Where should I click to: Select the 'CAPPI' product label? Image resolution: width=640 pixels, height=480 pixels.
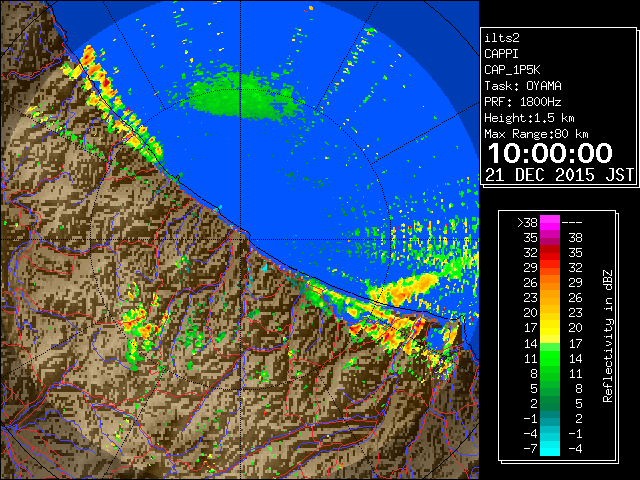(x=501, y=54)
